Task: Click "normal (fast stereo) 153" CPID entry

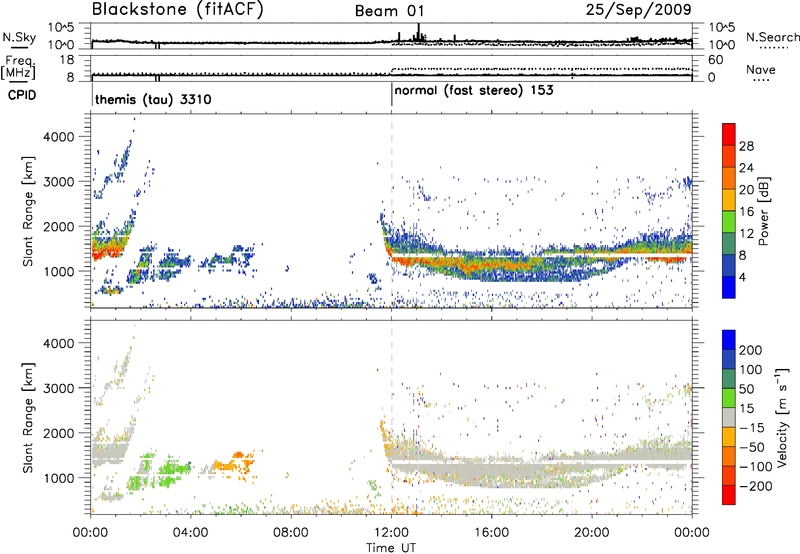Action: pyautogui.click(x=474, y=91)
